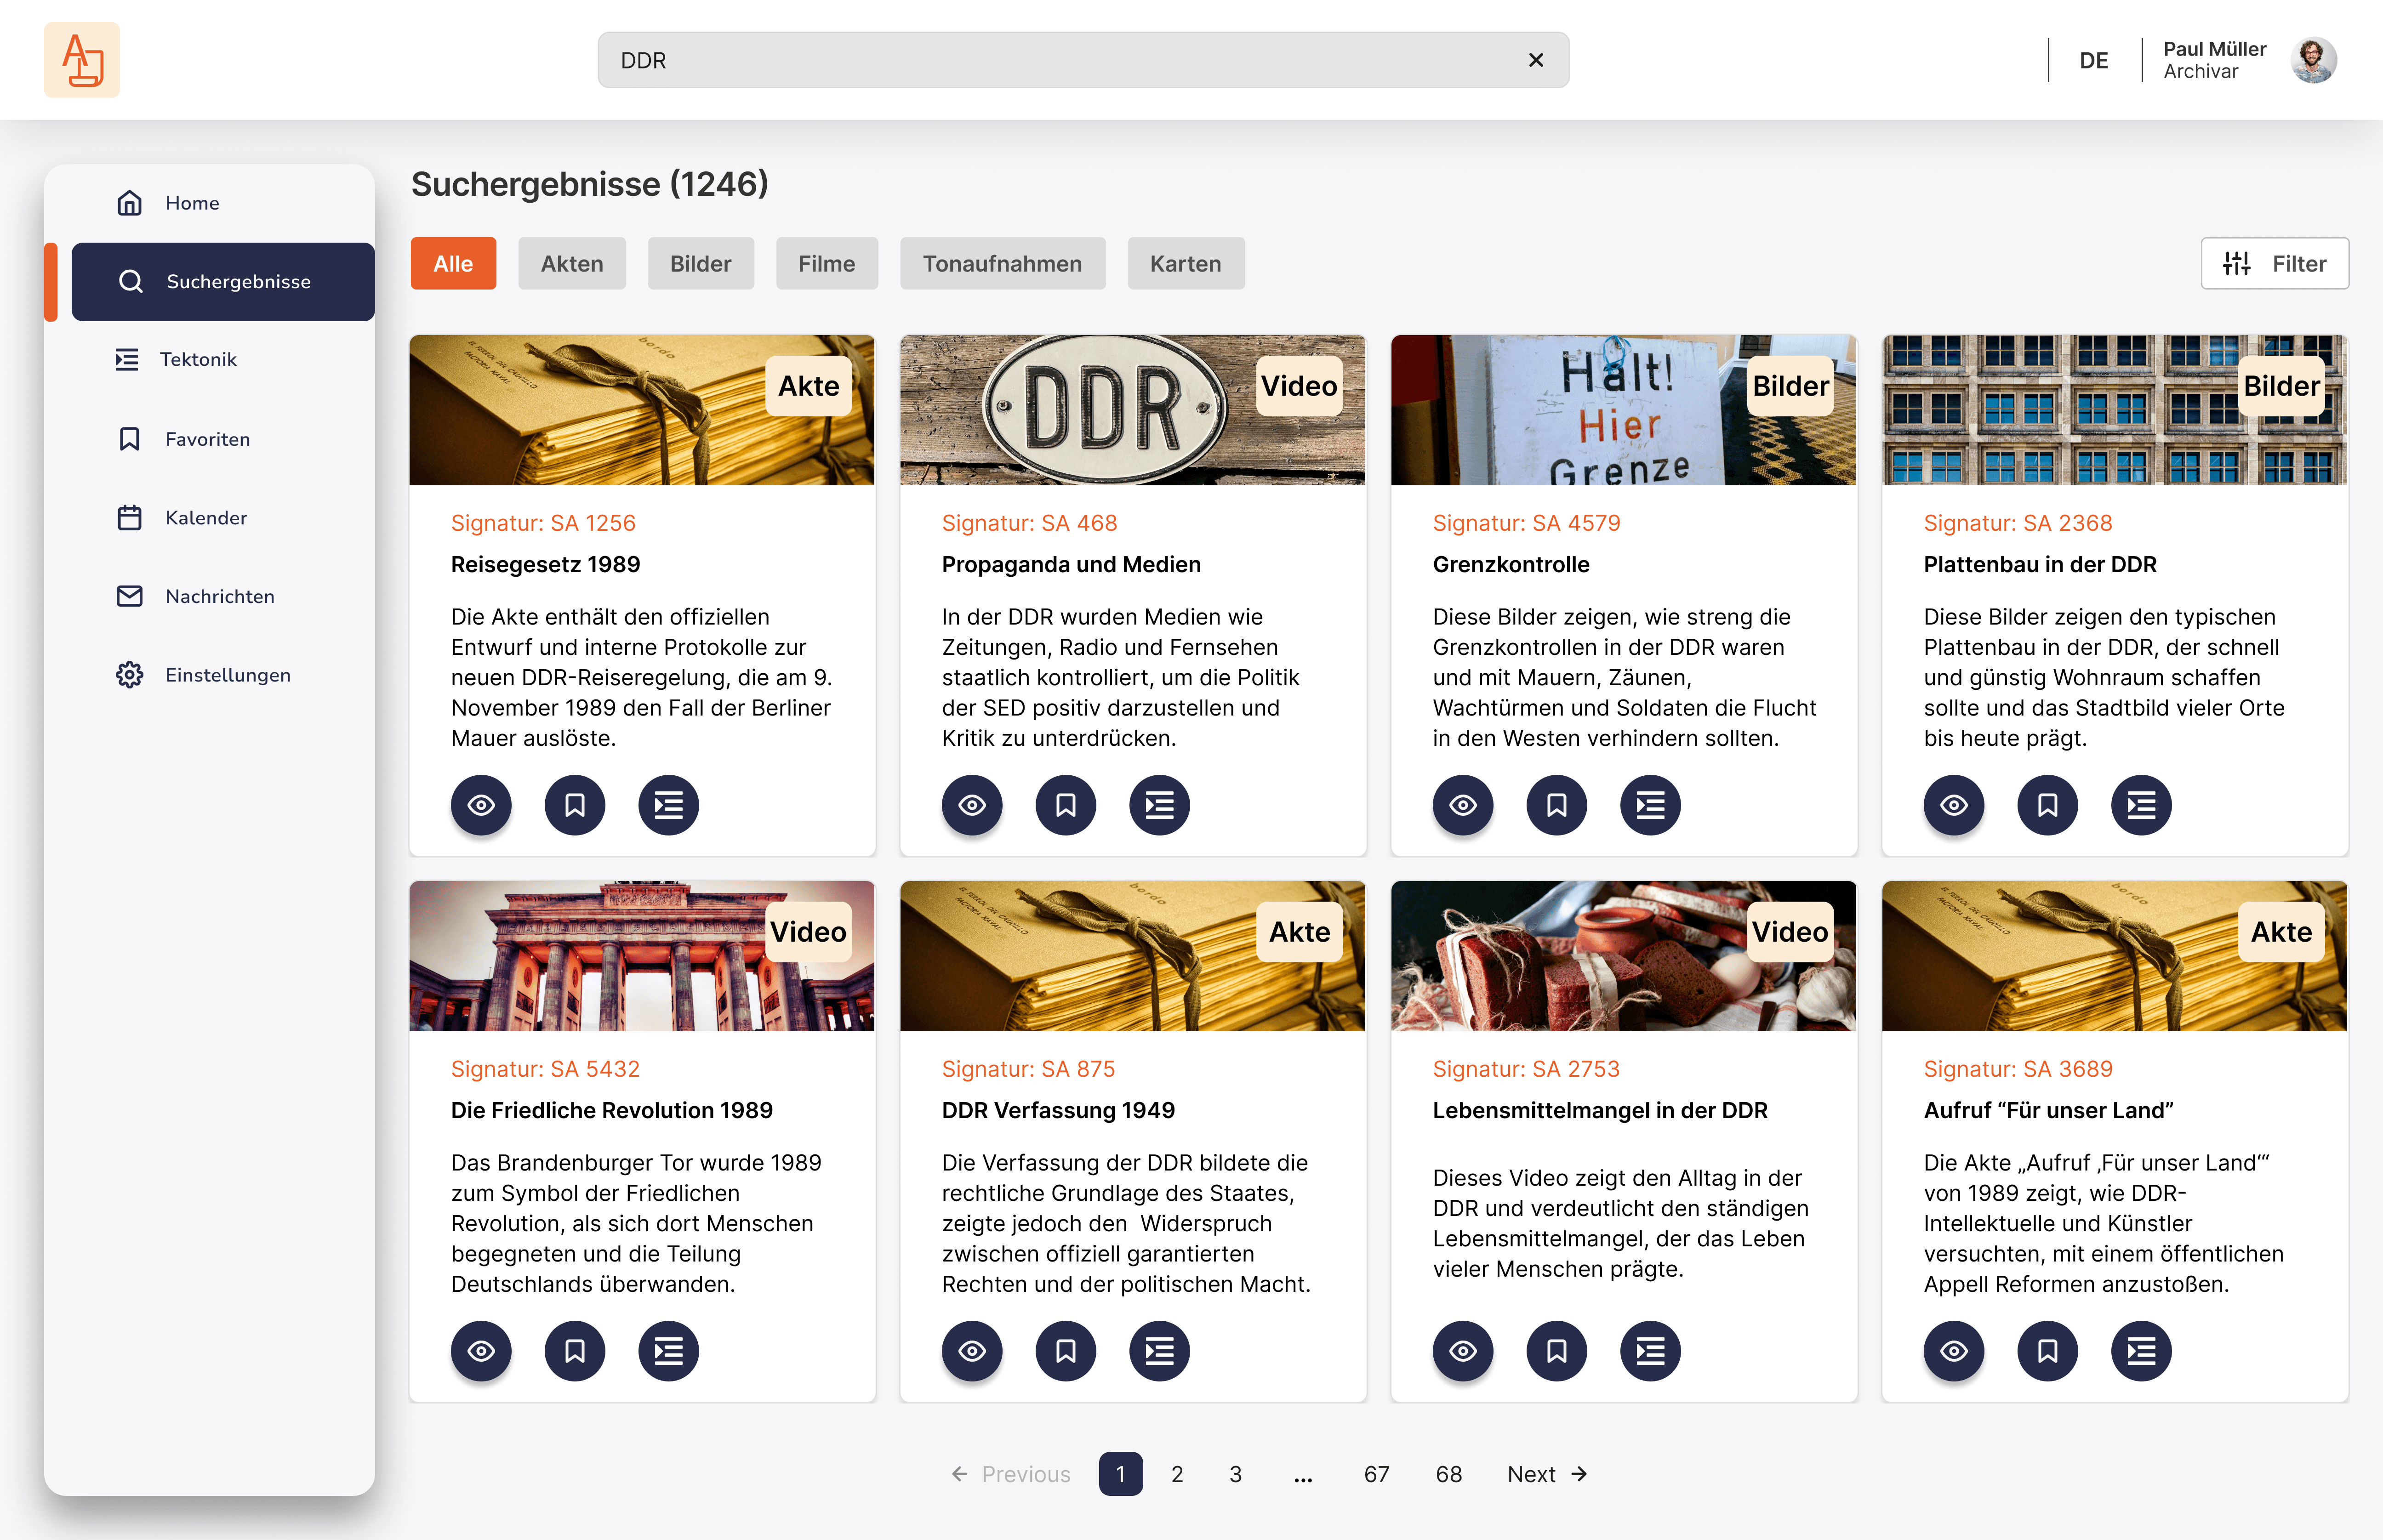Change the language with DE selector

coord(2093,60)
